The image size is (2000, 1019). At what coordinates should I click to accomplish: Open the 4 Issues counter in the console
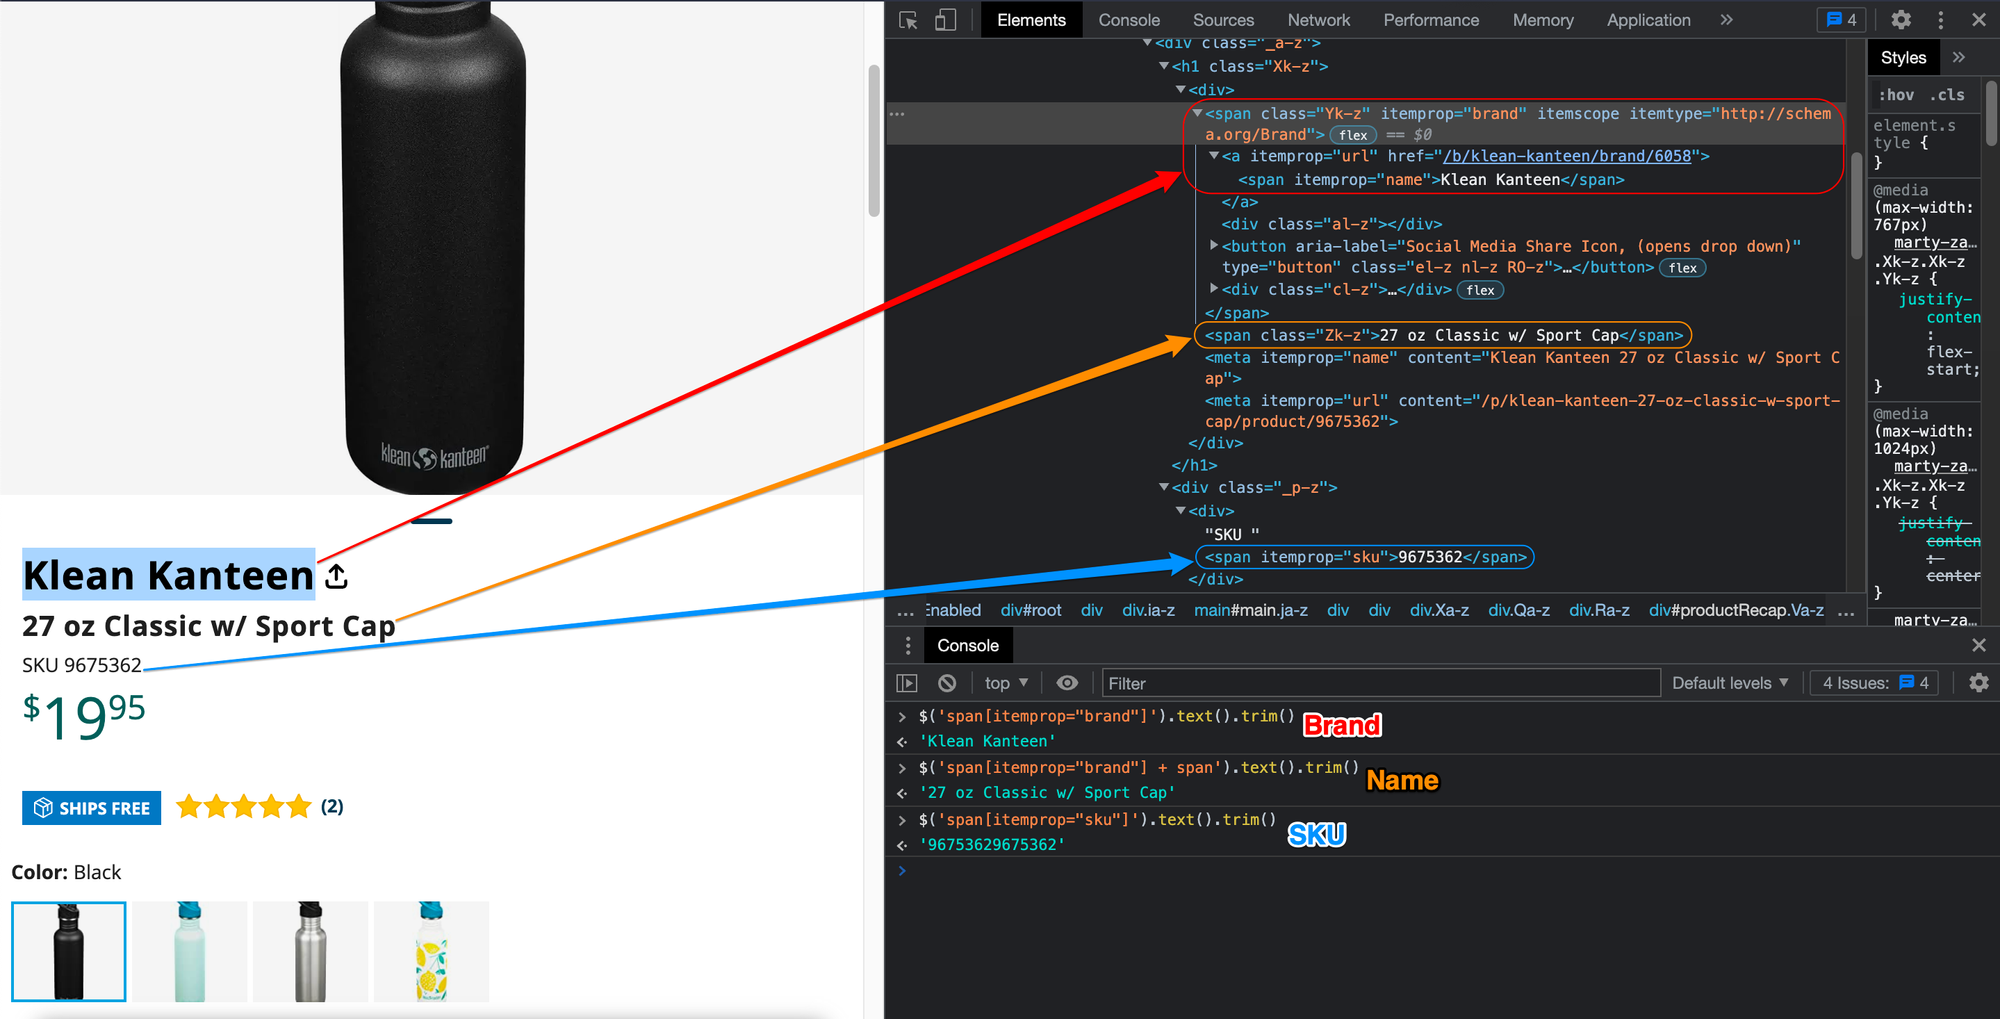pos(1875,683)
